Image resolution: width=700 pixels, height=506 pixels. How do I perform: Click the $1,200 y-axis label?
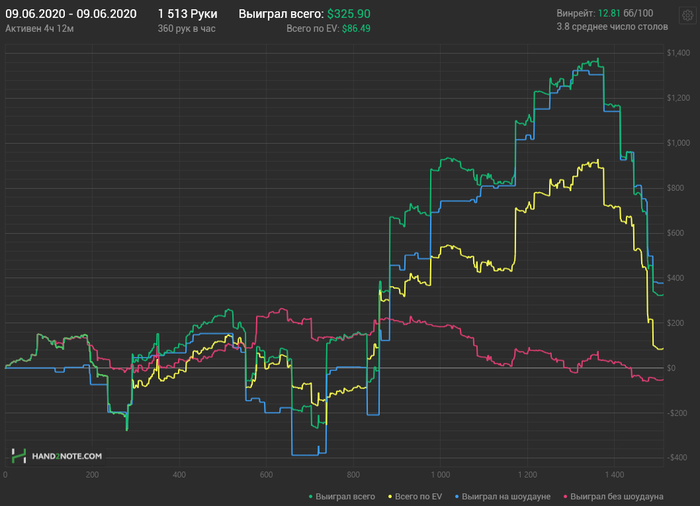678,98
